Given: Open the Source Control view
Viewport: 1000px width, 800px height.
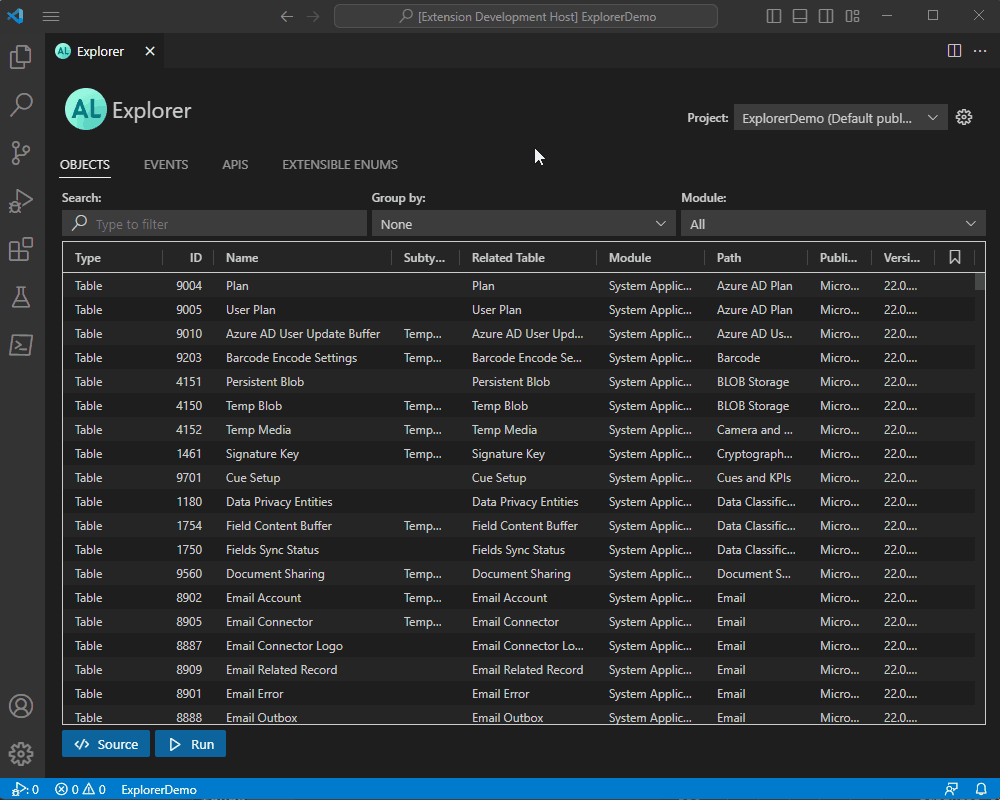Looking at the screenshot, I should coord(21,153).
